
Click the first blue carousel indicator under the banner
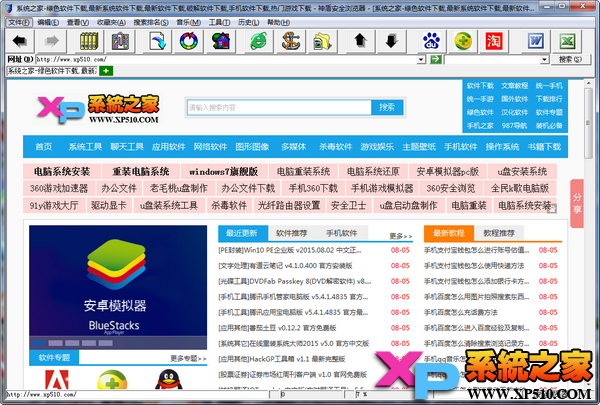39,343
